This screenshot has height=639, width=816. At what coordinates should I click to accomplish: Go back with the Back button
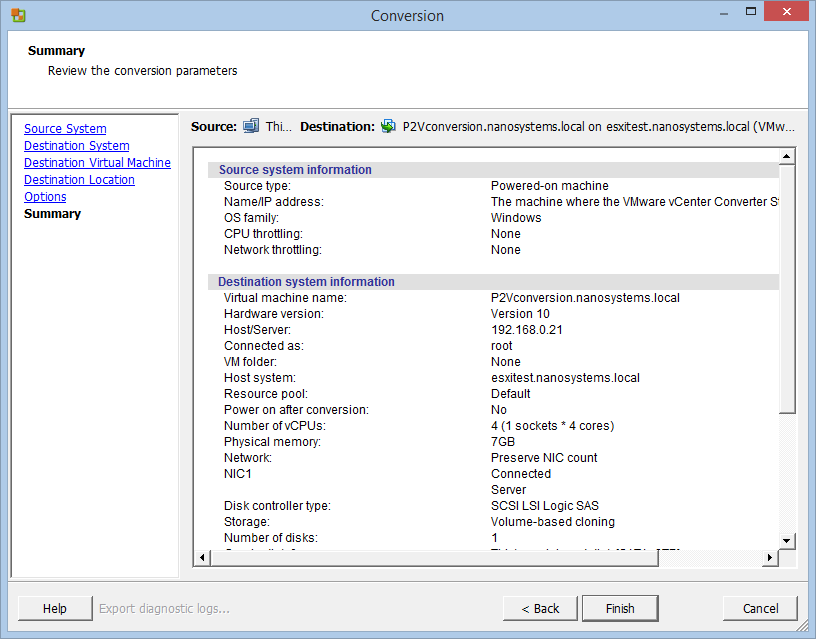tap(540, 608)
